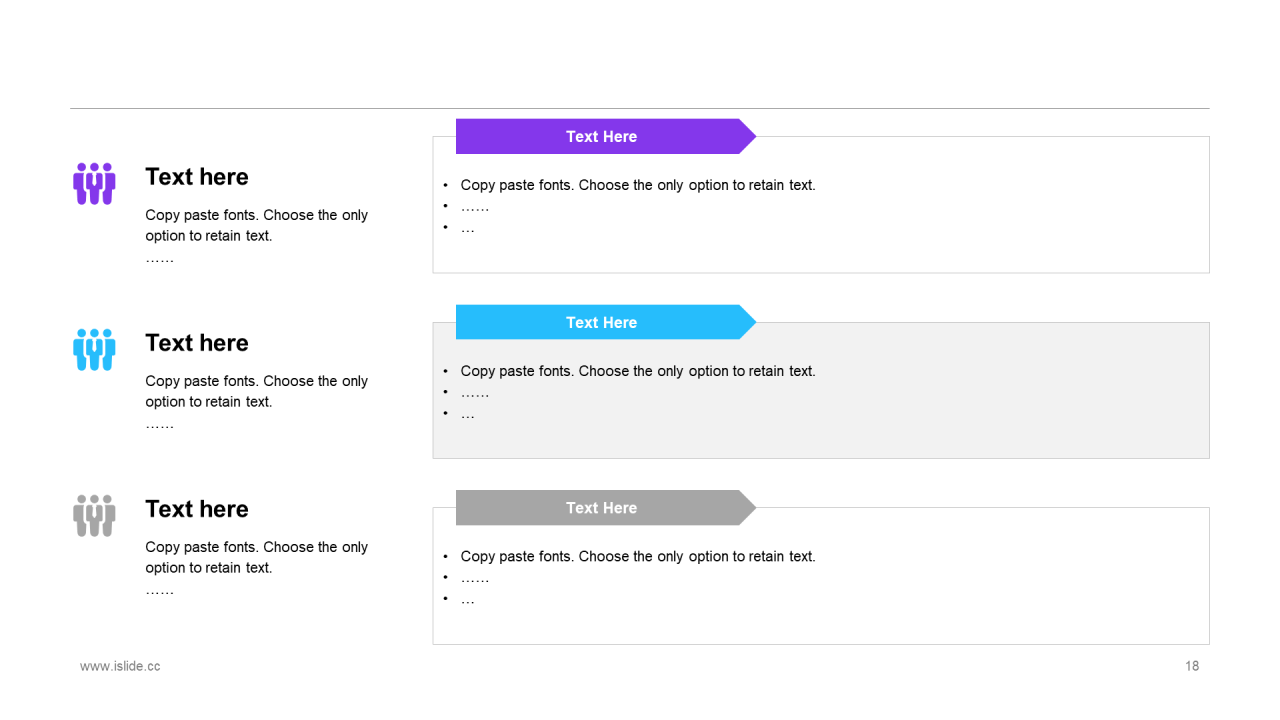This screenshot has width=1280, height=720.
Task: Select the gray 'Text Here' arrow banner
Action: click(606, 508)
